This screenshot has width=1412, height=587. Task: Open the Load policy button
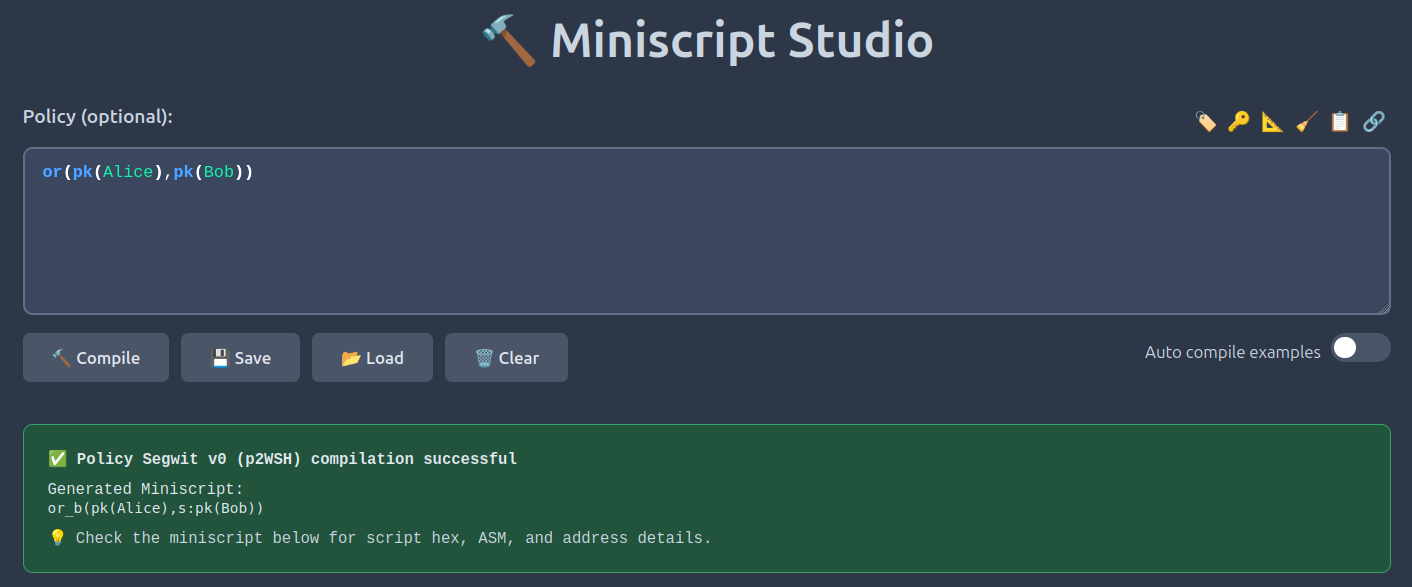372,358
